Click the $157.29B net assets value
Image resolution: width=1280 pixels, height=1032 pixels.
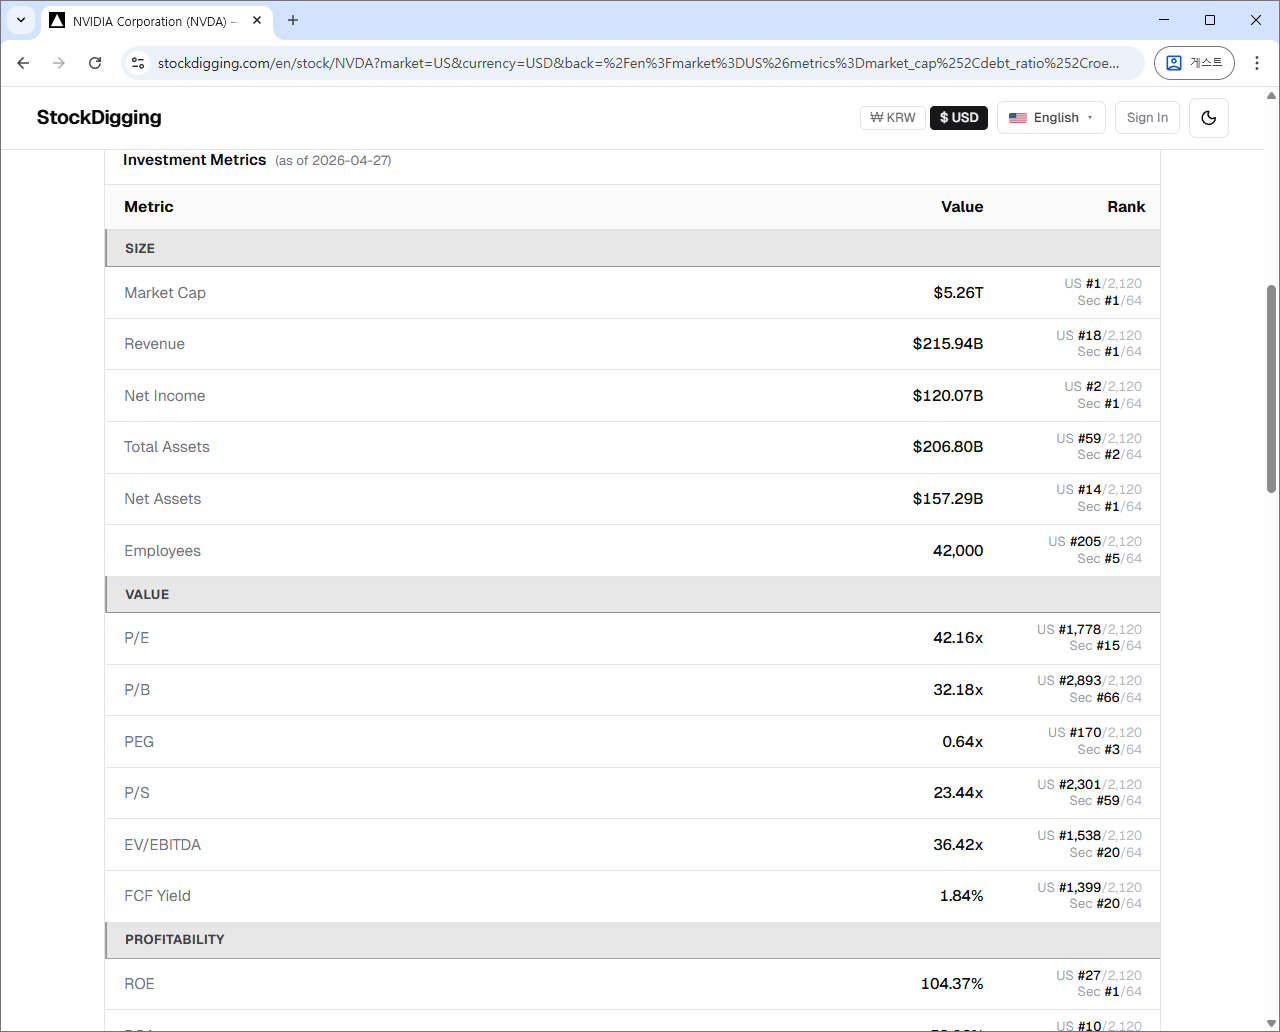coord(948,499)
